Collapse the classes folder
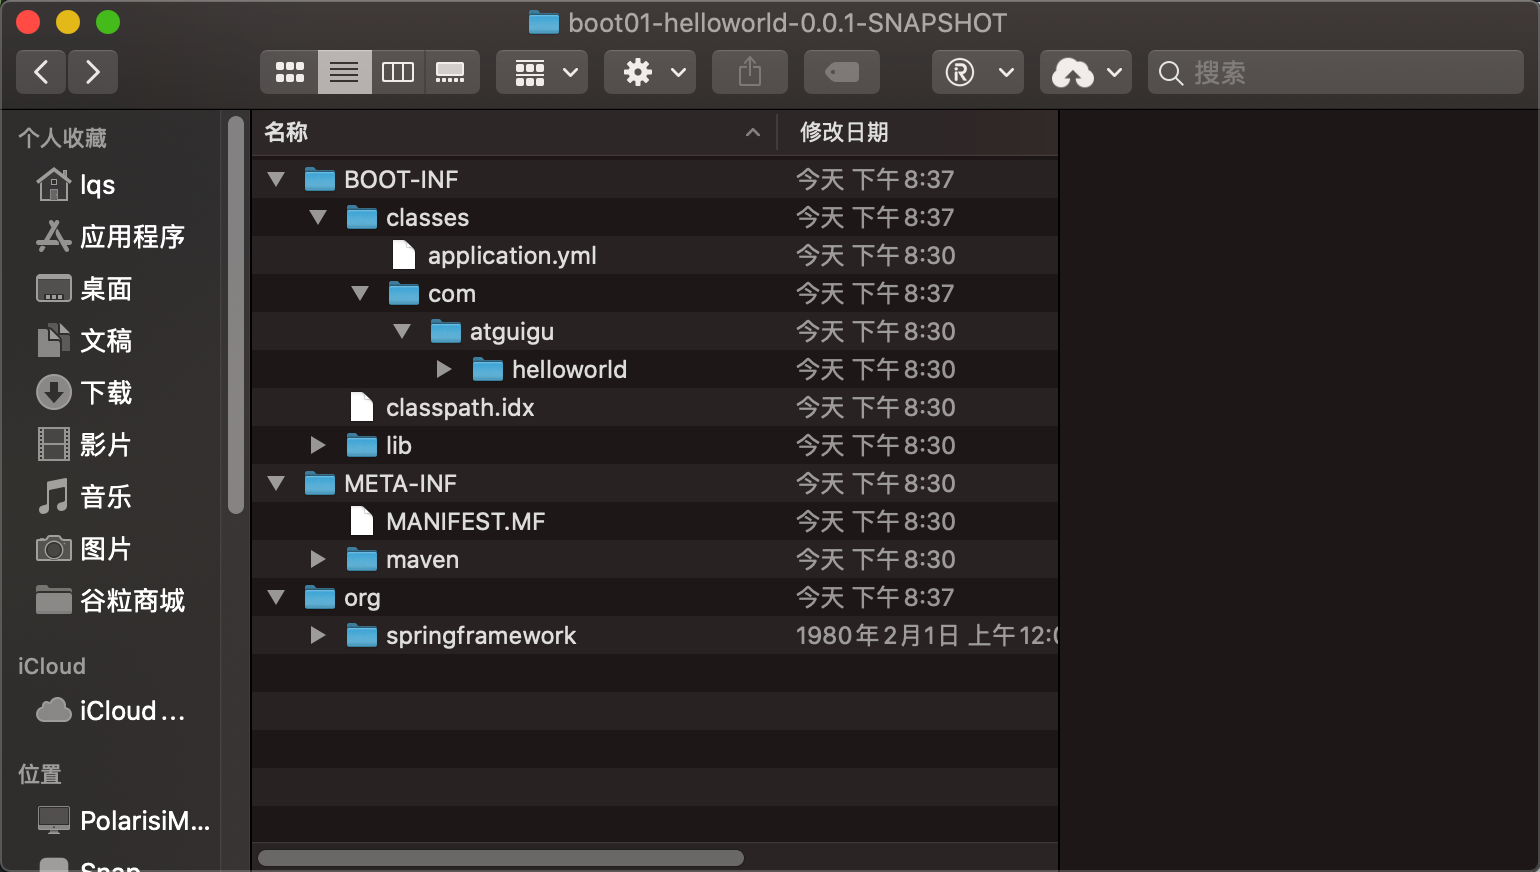1540x872 pixels. click(x=319, y=218)
